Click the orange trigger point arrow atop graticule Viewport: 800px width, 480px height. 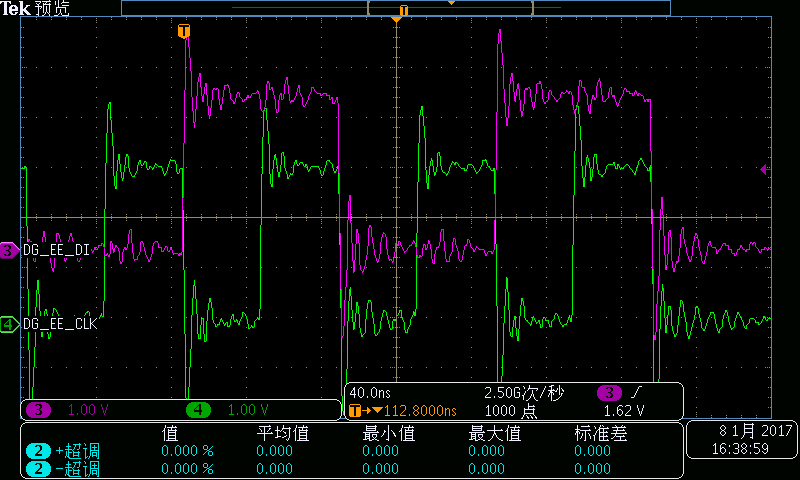point(396,19)
